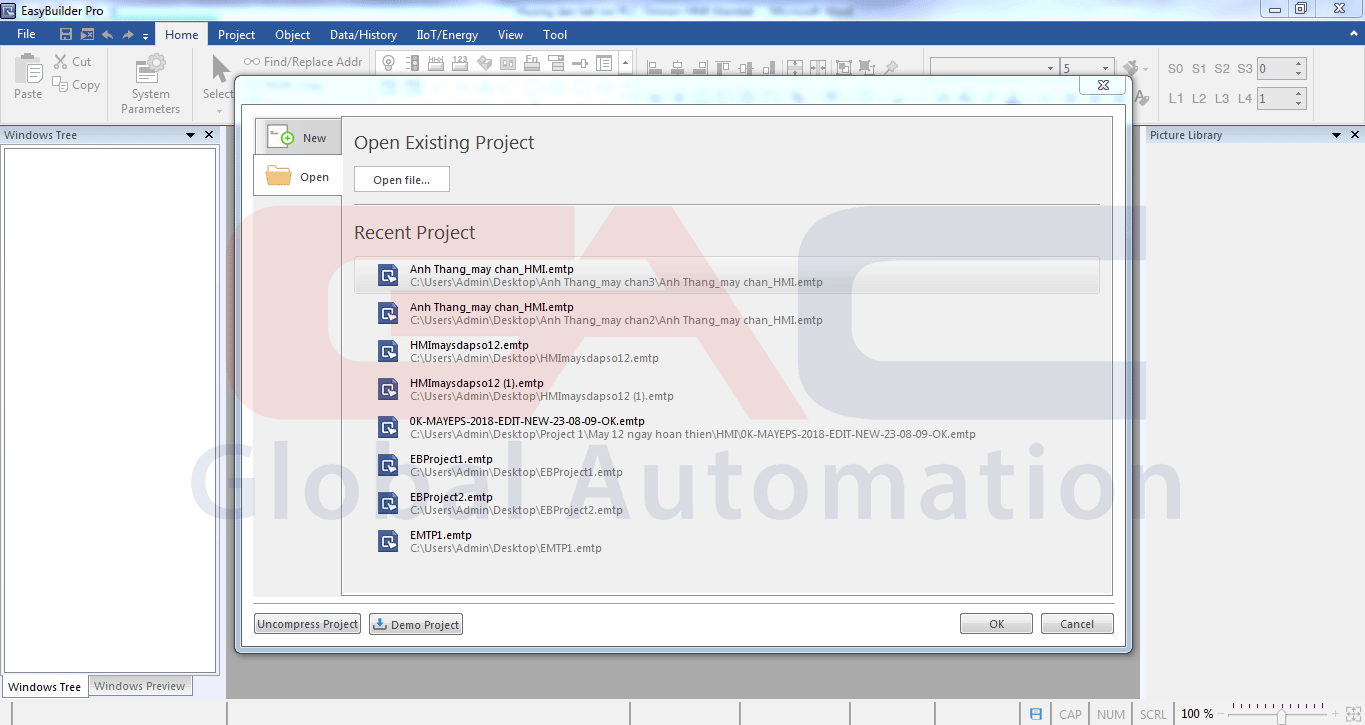Switch to the Project ribbon tab
1365x725 pixels.
[x=237, y=35]
